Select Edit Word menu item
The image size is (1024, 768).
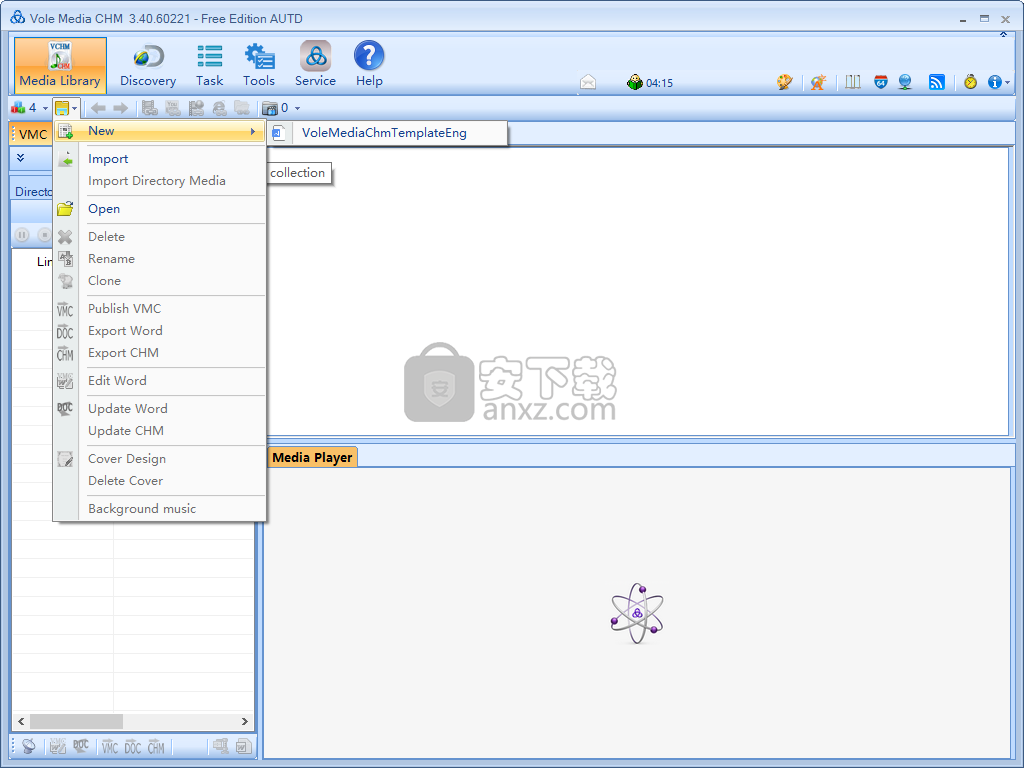tap(159, 381)
